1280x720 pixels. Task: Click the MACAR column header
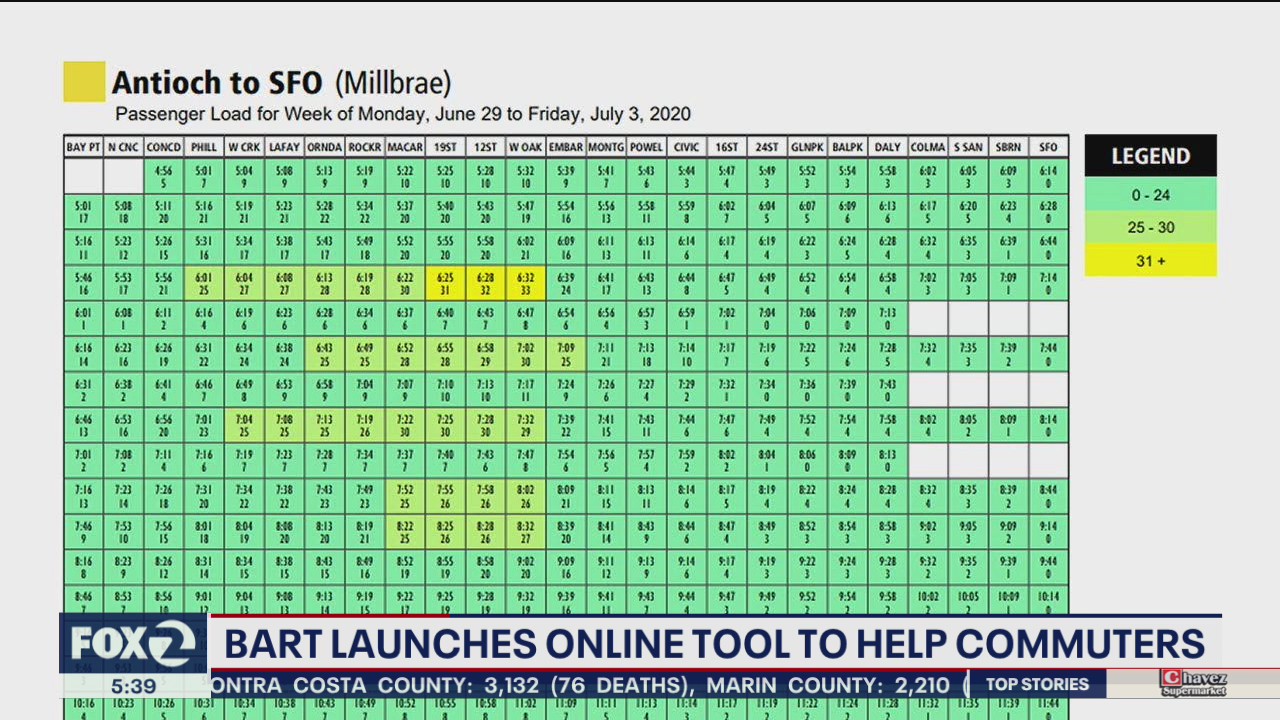tap(405, 147)
